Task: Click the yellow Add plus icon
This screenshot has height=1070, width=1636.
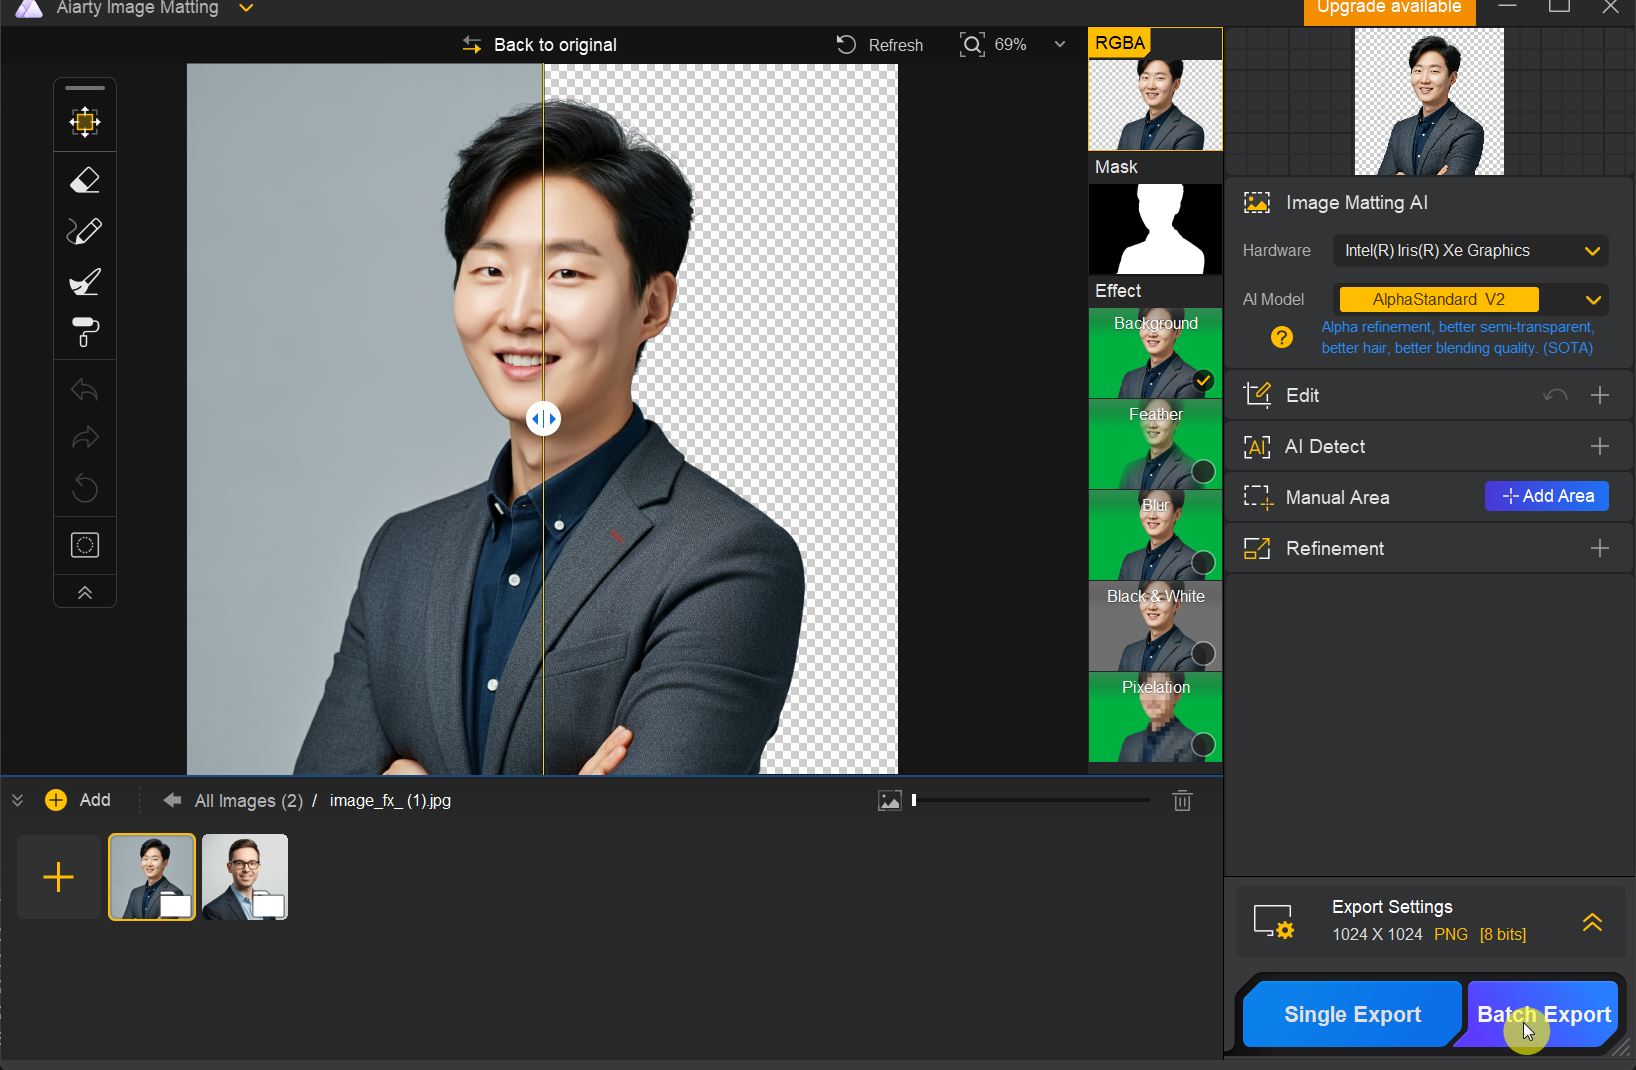Action: (56, 800)
